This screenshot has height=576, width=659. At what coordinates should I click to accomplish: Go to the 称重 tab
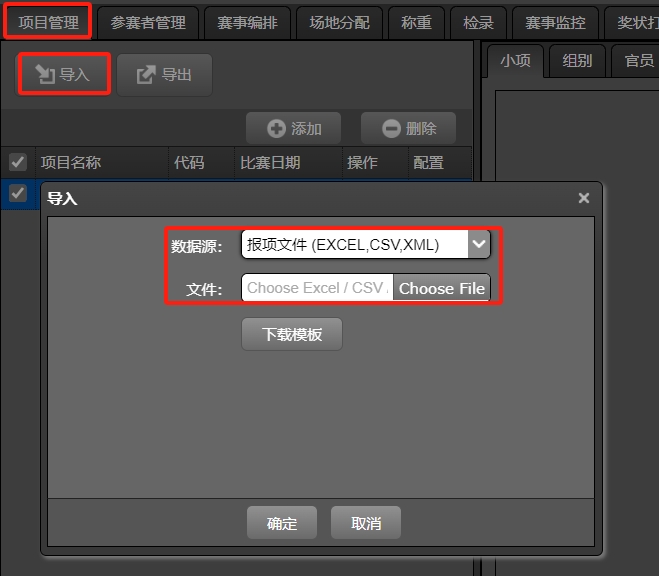tap(416, 23)
